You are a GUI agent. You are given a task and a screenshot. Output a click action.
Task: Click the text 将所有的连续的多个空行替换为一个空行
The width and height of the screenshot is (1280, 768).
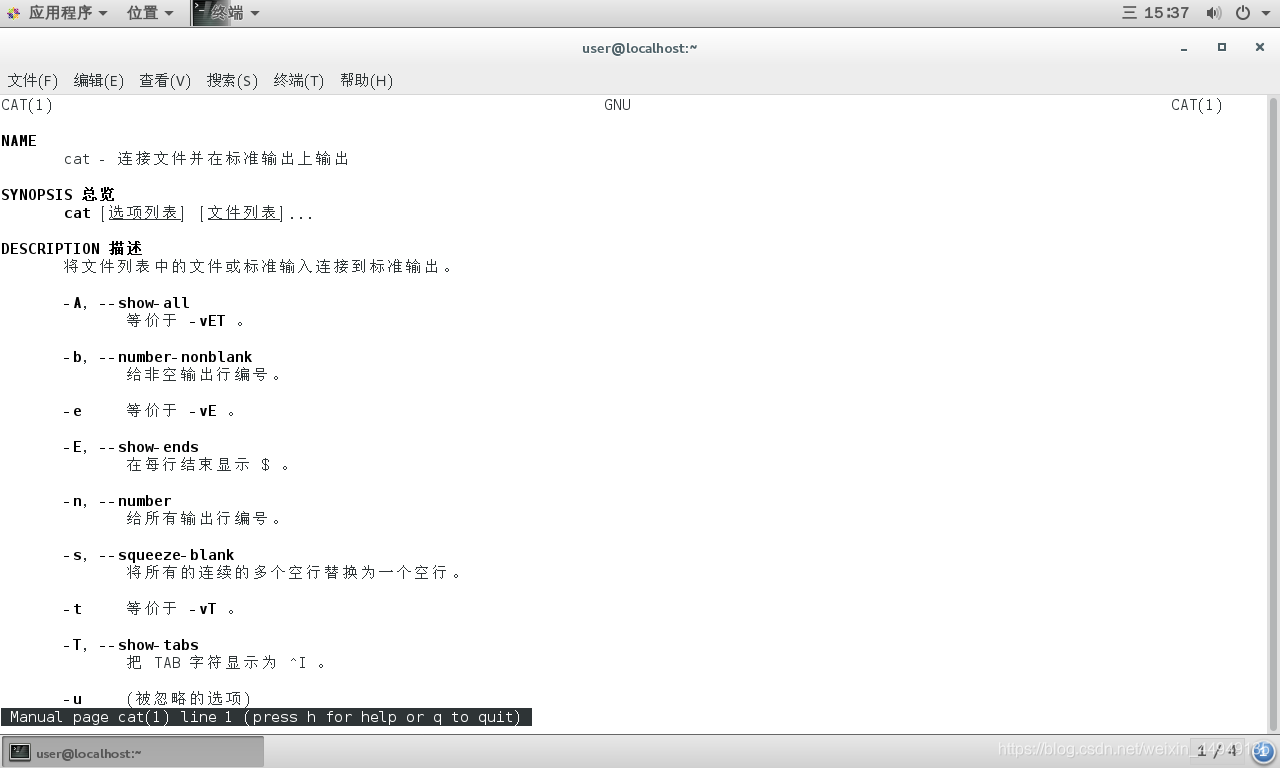[x=295, y=573]
